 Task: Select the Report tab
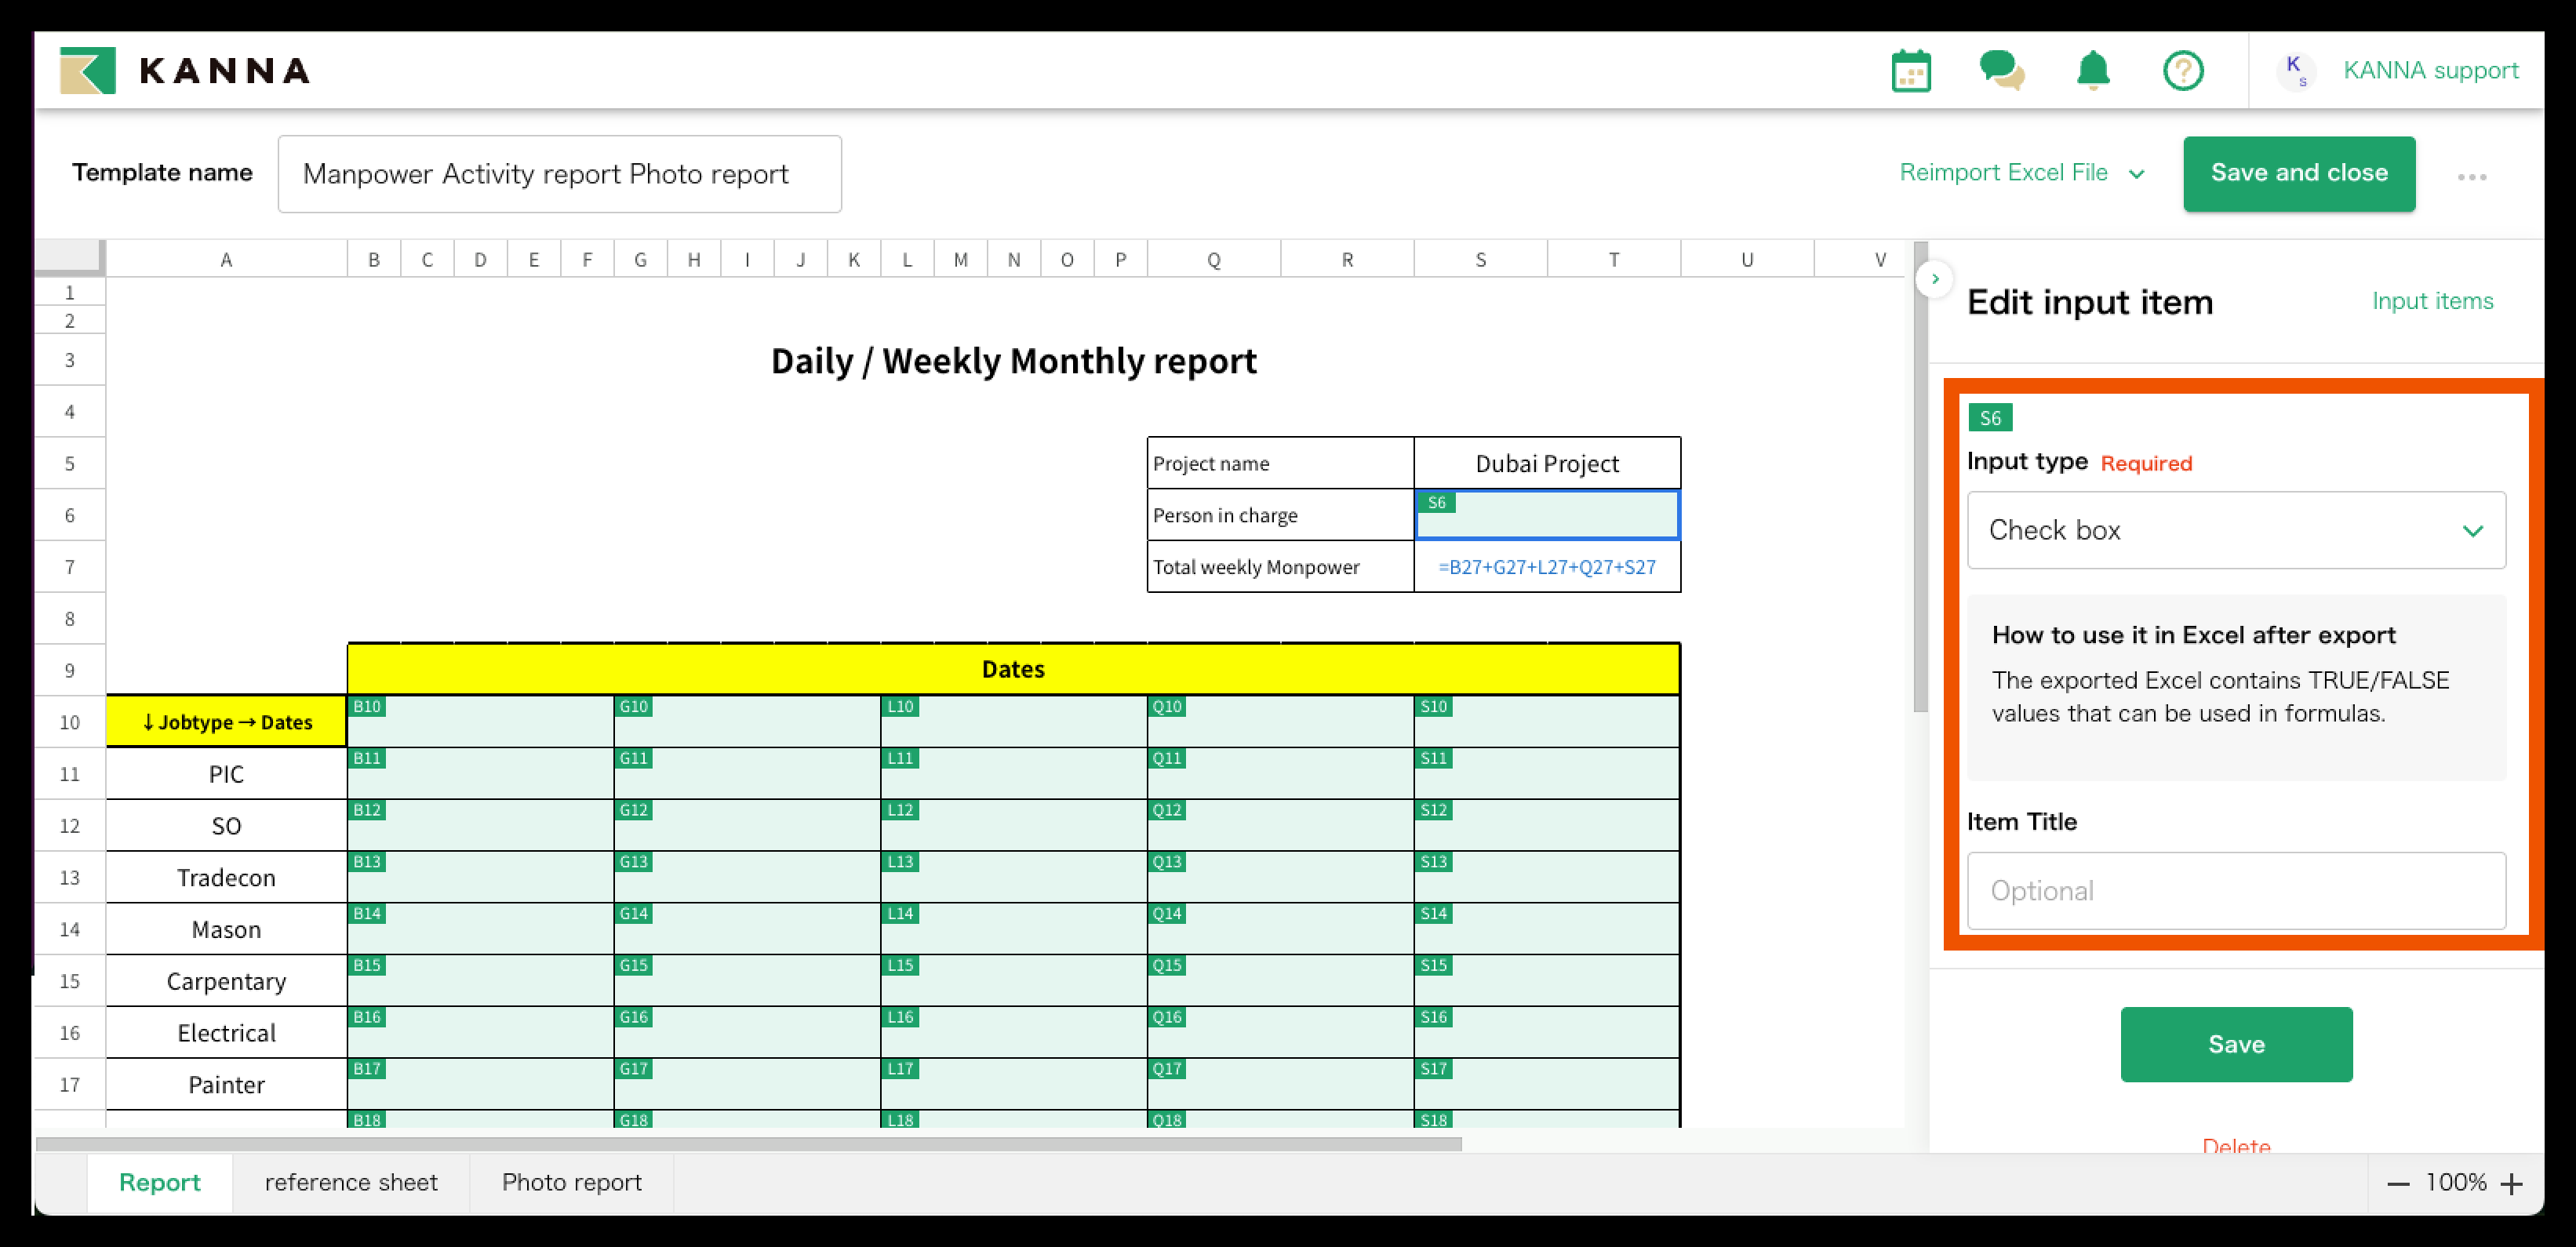tap(160, 1182)
